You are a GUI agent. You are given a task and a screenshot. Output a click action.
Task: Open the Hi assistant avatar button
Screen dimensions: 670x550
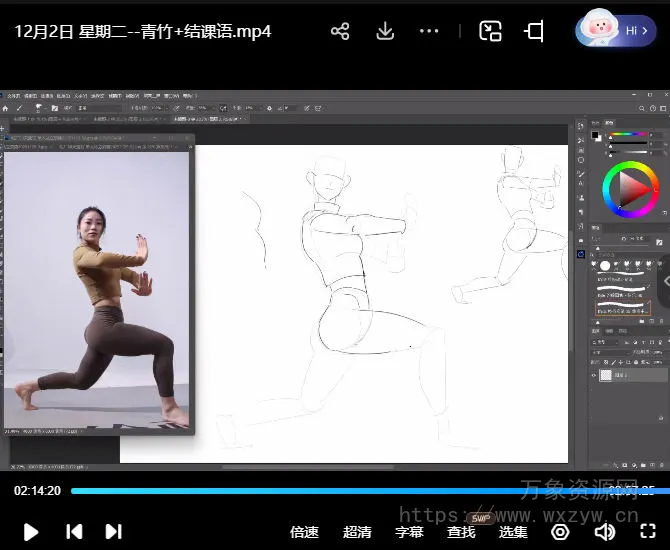(x=615, y=30)
